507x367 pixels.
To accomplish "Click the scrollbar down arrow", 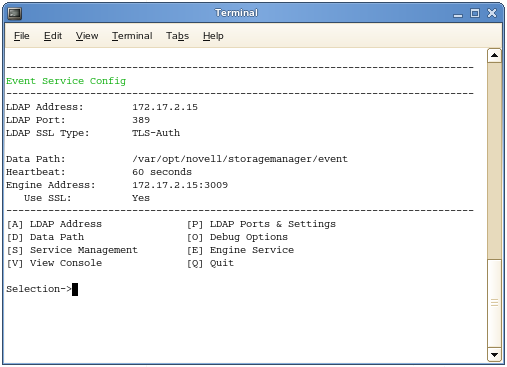I will pos(494,355).
